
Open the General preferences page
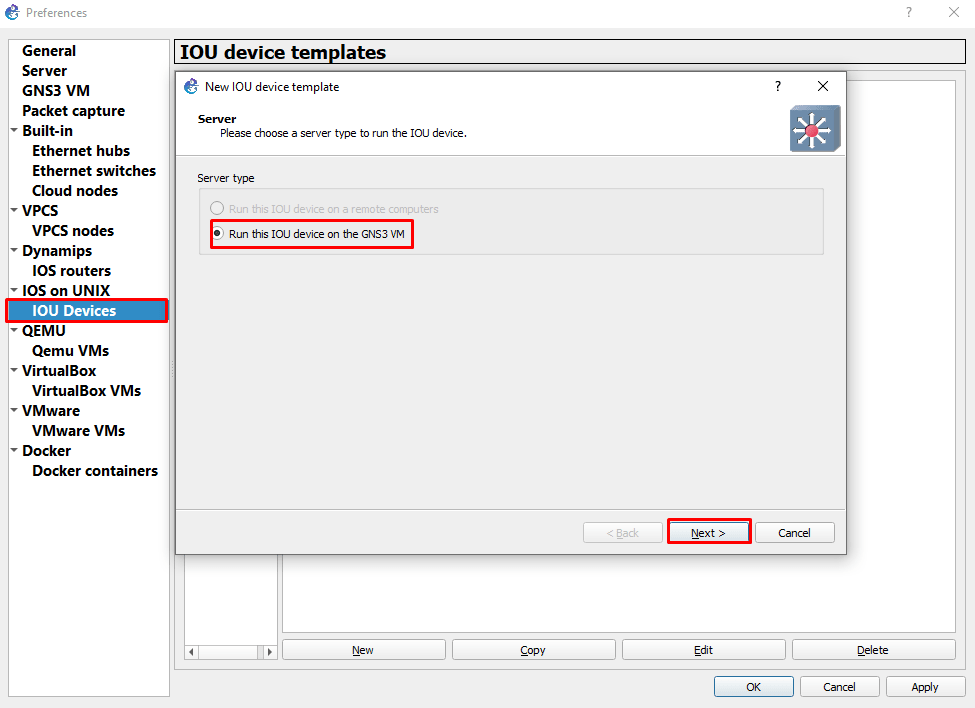49,51
